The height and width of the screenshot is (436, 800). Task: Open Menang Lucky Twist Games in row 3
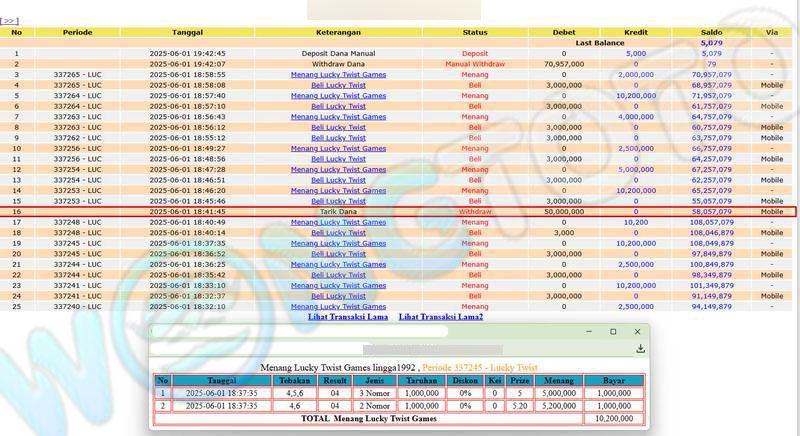coord(338,75)
